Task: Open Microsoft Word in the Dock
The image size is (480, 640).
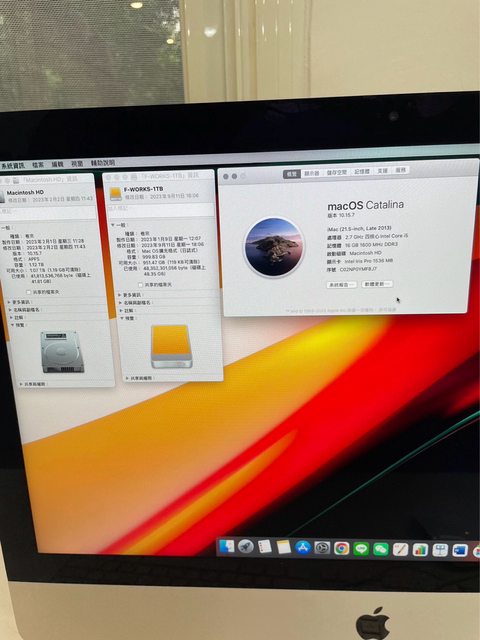Action: click(x=460, y=551)
